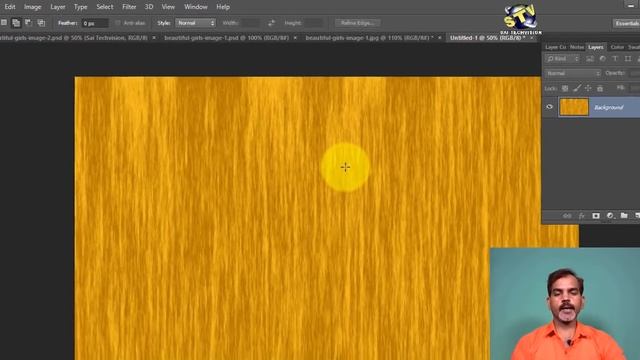This screenshot has width=640, height=360.
Task: Filter layers by shape layers icon
Action: coord(628,59)
